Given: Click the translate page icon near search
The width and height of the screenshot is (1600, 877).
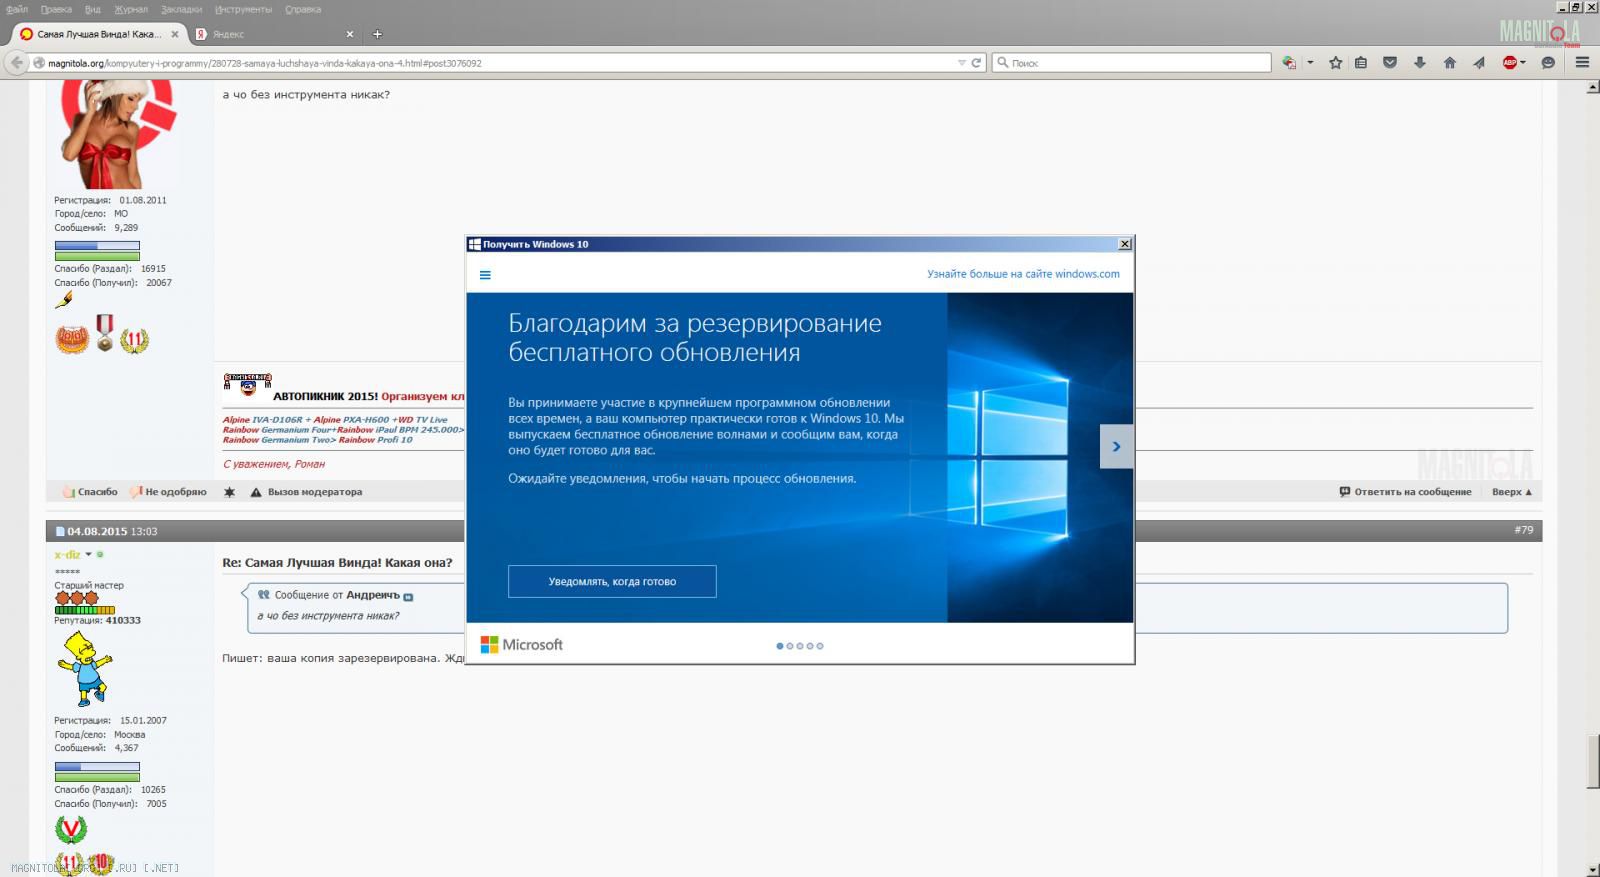Looking at the screenshot, I should tap(1289, 63).
